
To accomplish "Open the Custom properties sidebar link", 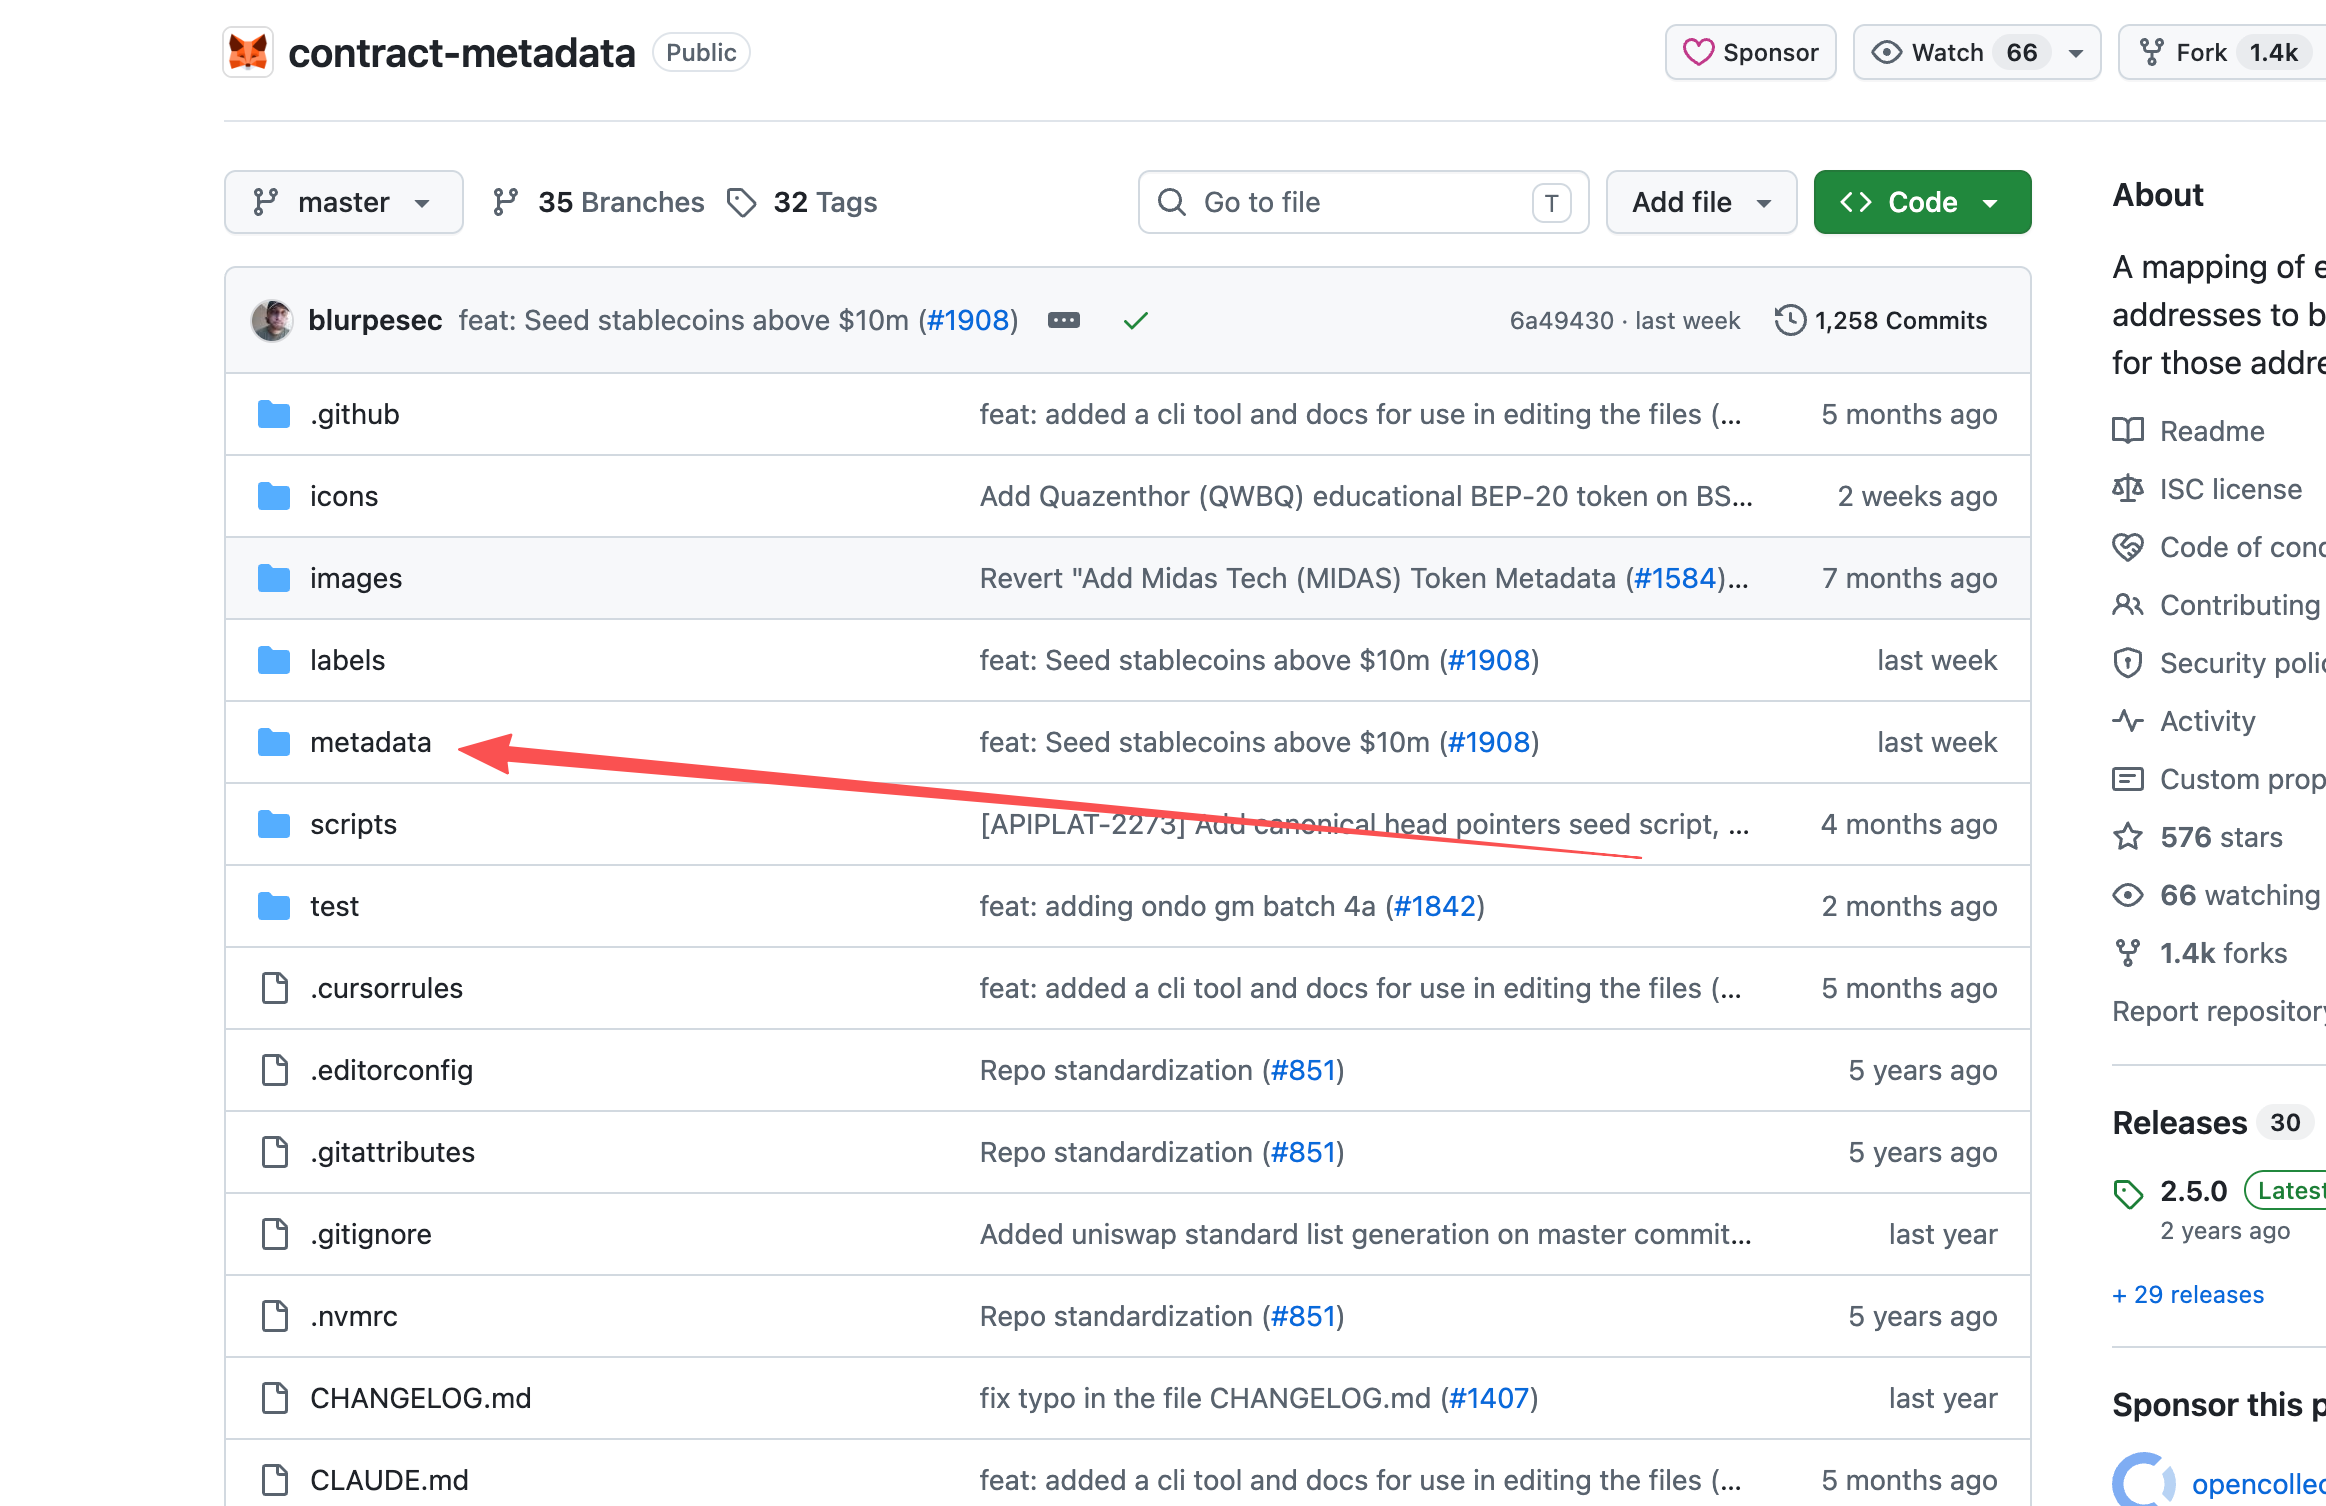I will point(2219,779).
